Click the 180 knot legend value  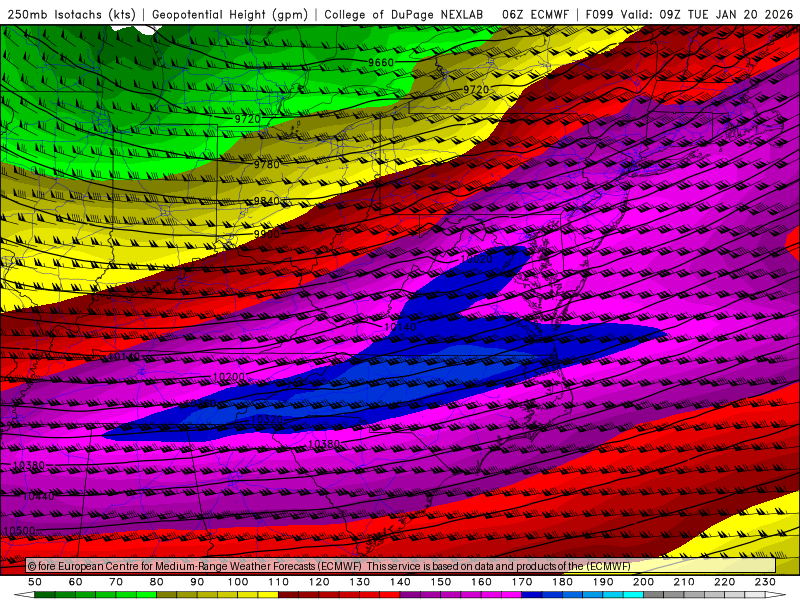[562, 582]
